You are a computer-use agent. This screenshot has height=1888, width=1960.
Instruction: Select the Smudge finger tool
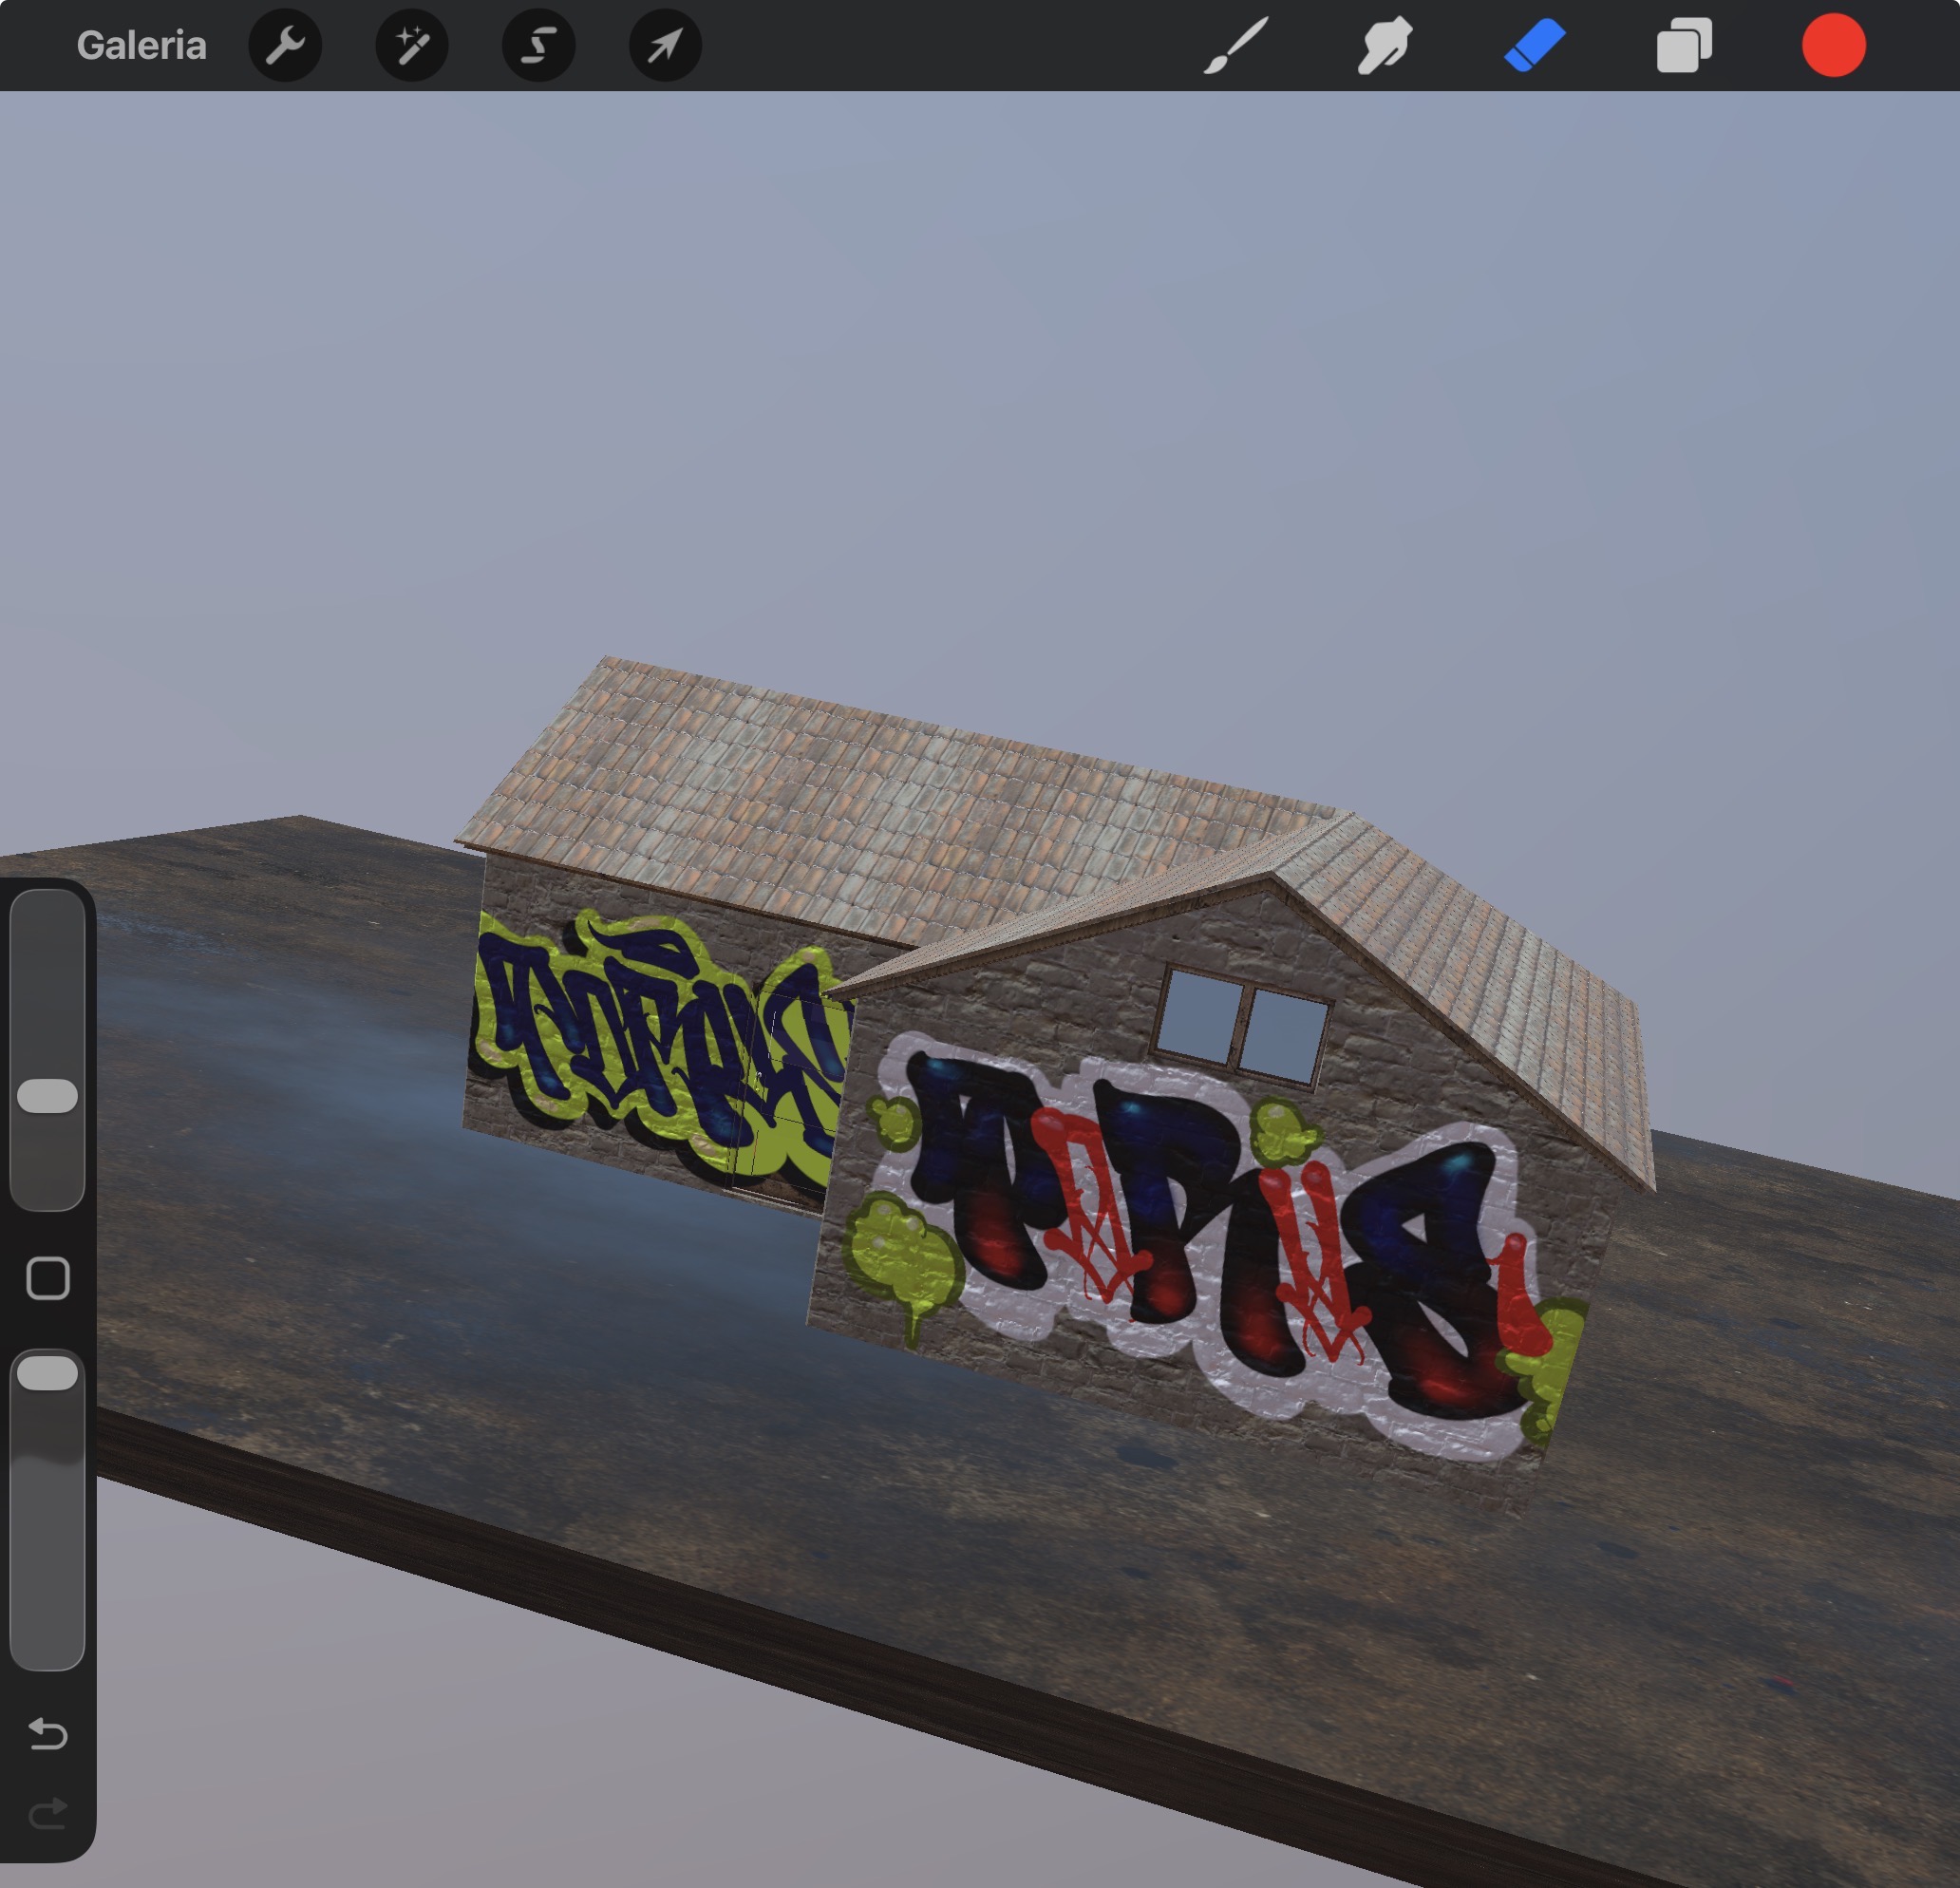coord(1385,45)
